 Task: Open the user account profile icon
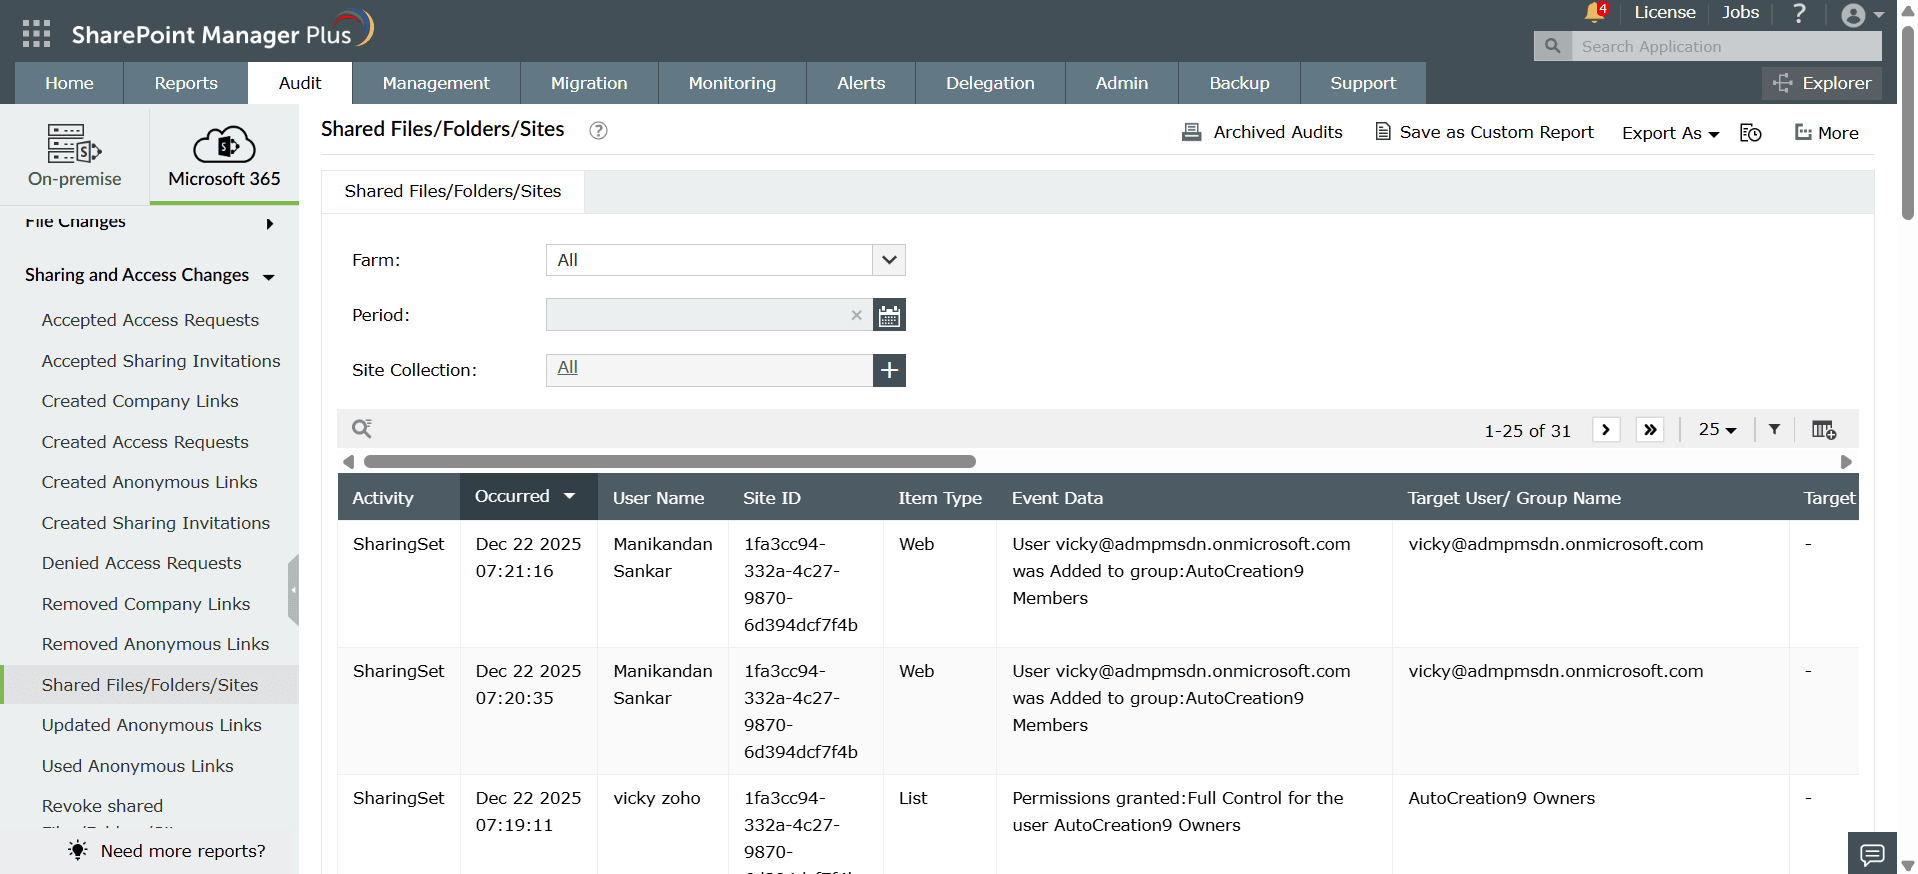point(1853,15)
